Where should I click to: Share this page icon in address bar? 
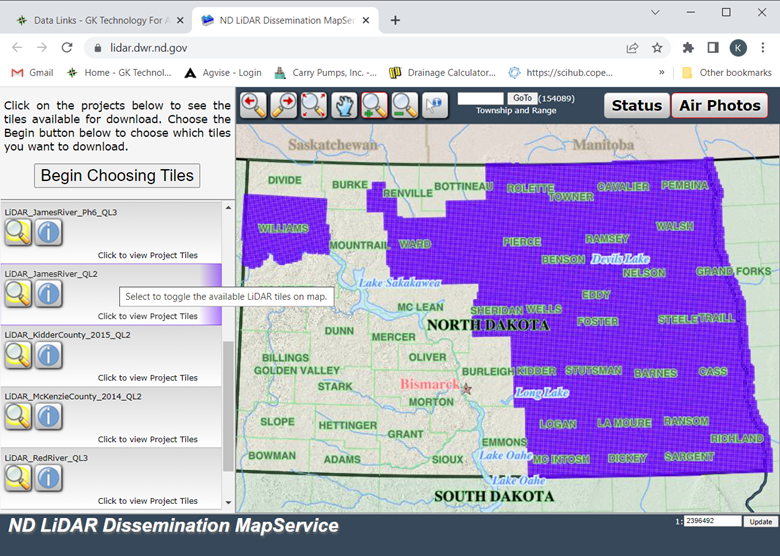[x=632, y=48]
